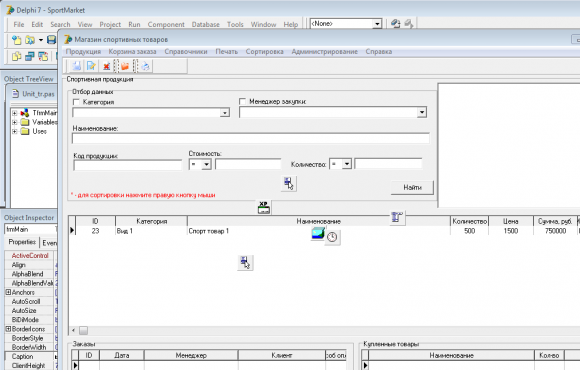
Task: Click Delphi's Open file toolbar icon
Action: point(30,40)
